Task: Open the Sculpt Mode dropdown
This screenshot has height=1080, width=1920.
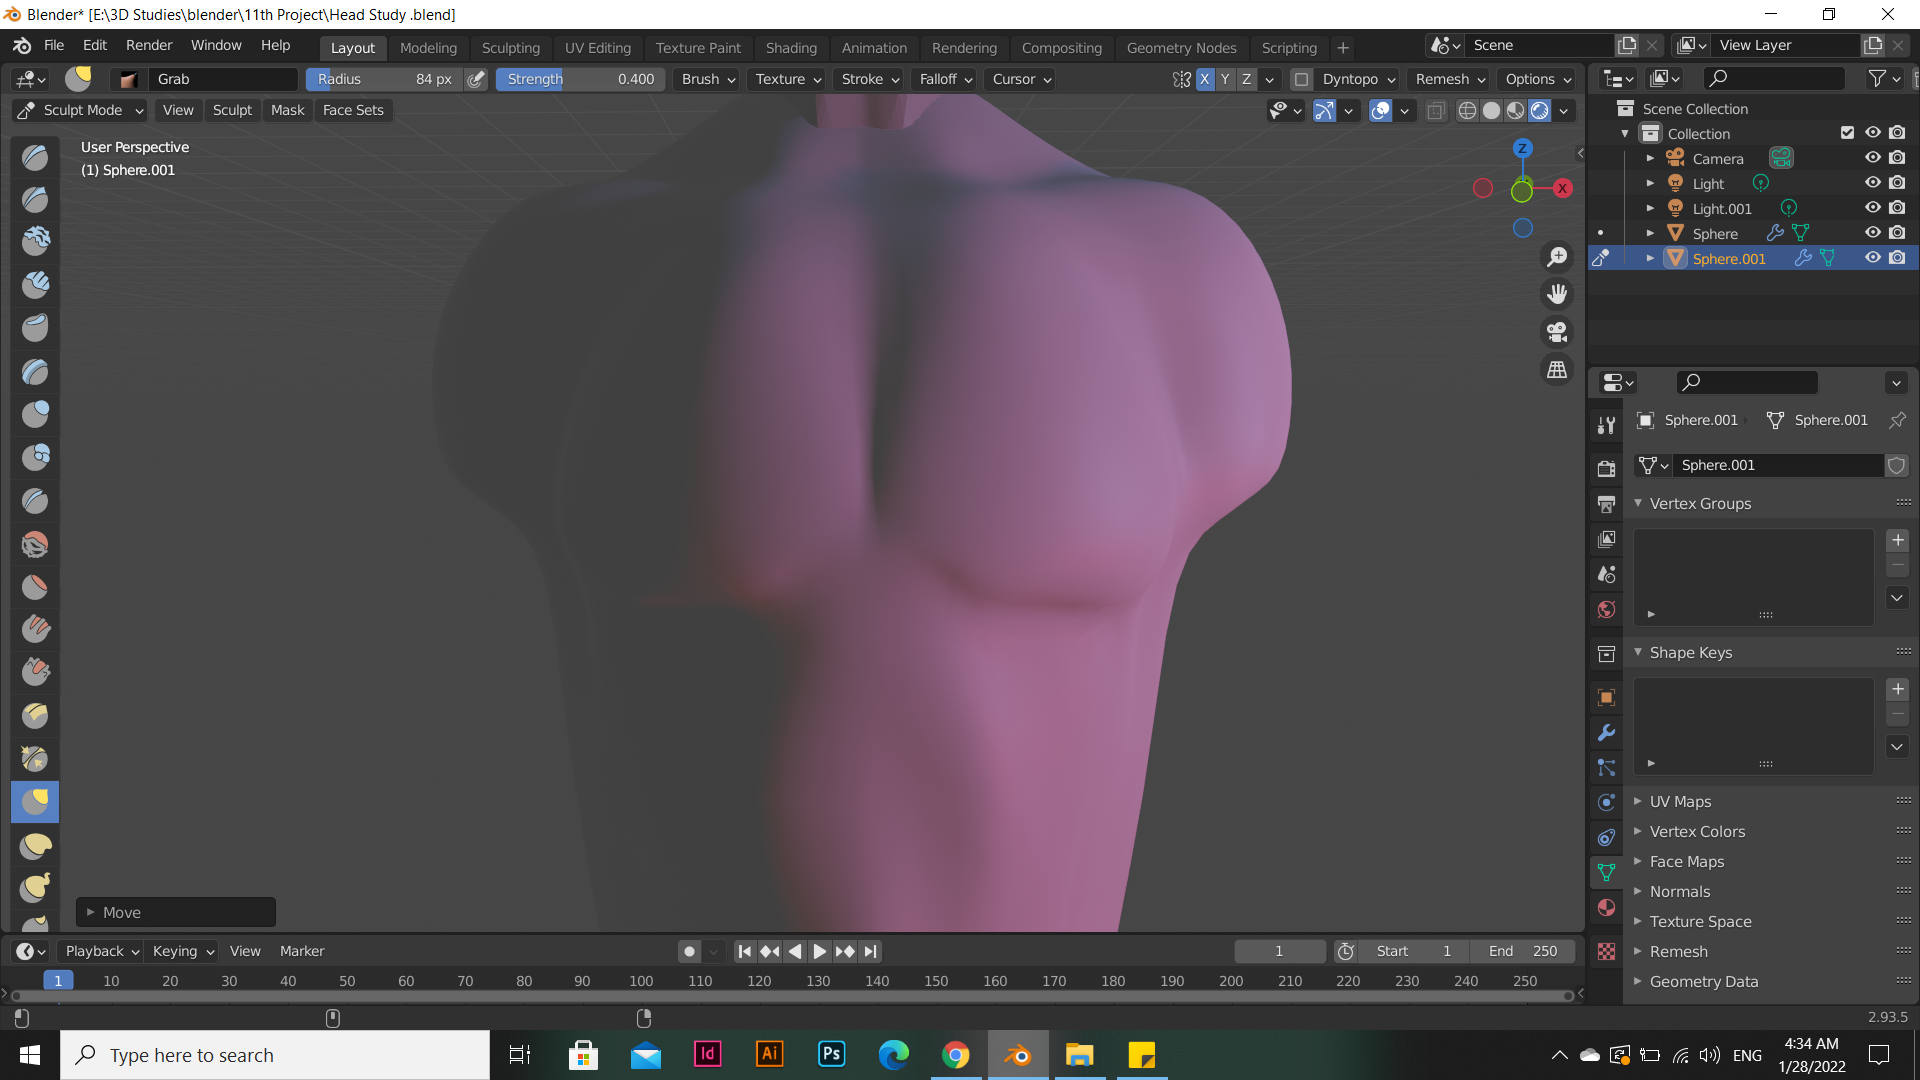Action: 81,110
